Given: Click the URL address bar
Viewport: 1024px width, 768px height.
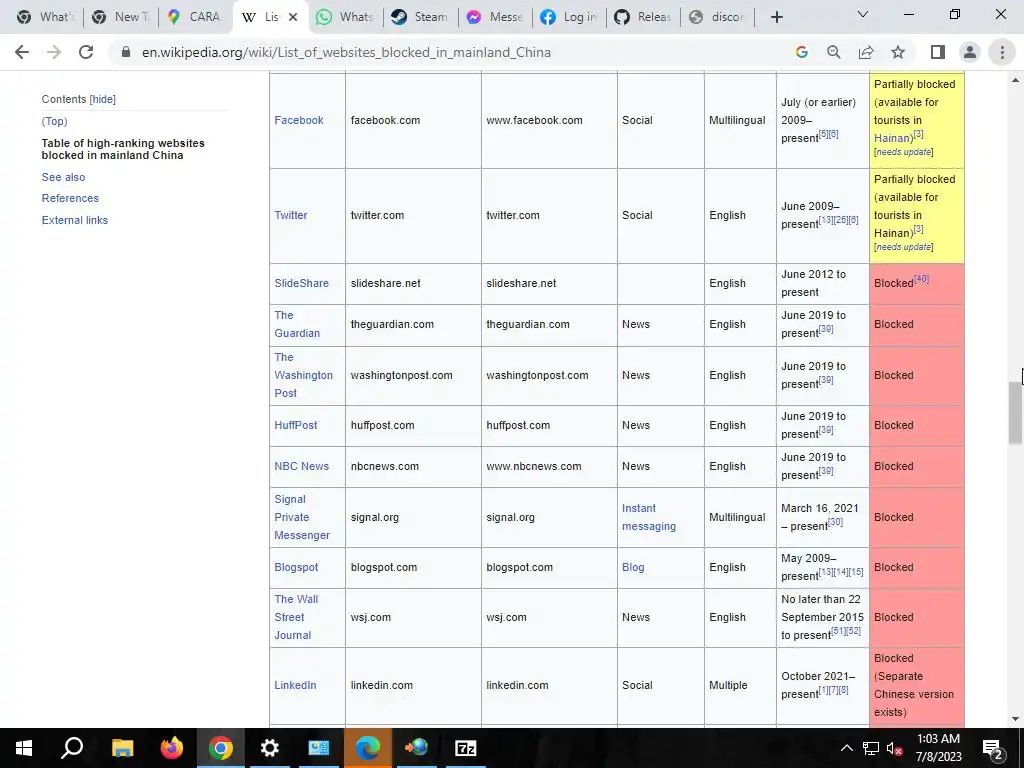Looking at the screenshot, I should point(451,52).
